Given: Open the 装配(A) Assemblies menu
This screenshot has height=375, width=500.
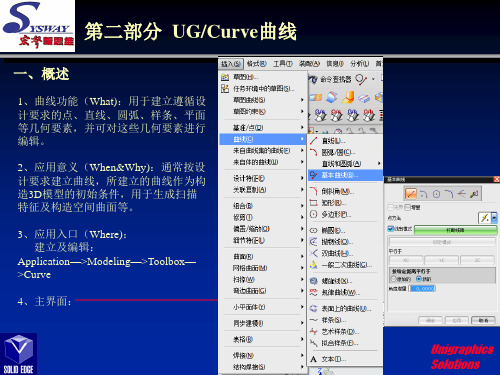Looking at the screenshot, I should 309,63.
